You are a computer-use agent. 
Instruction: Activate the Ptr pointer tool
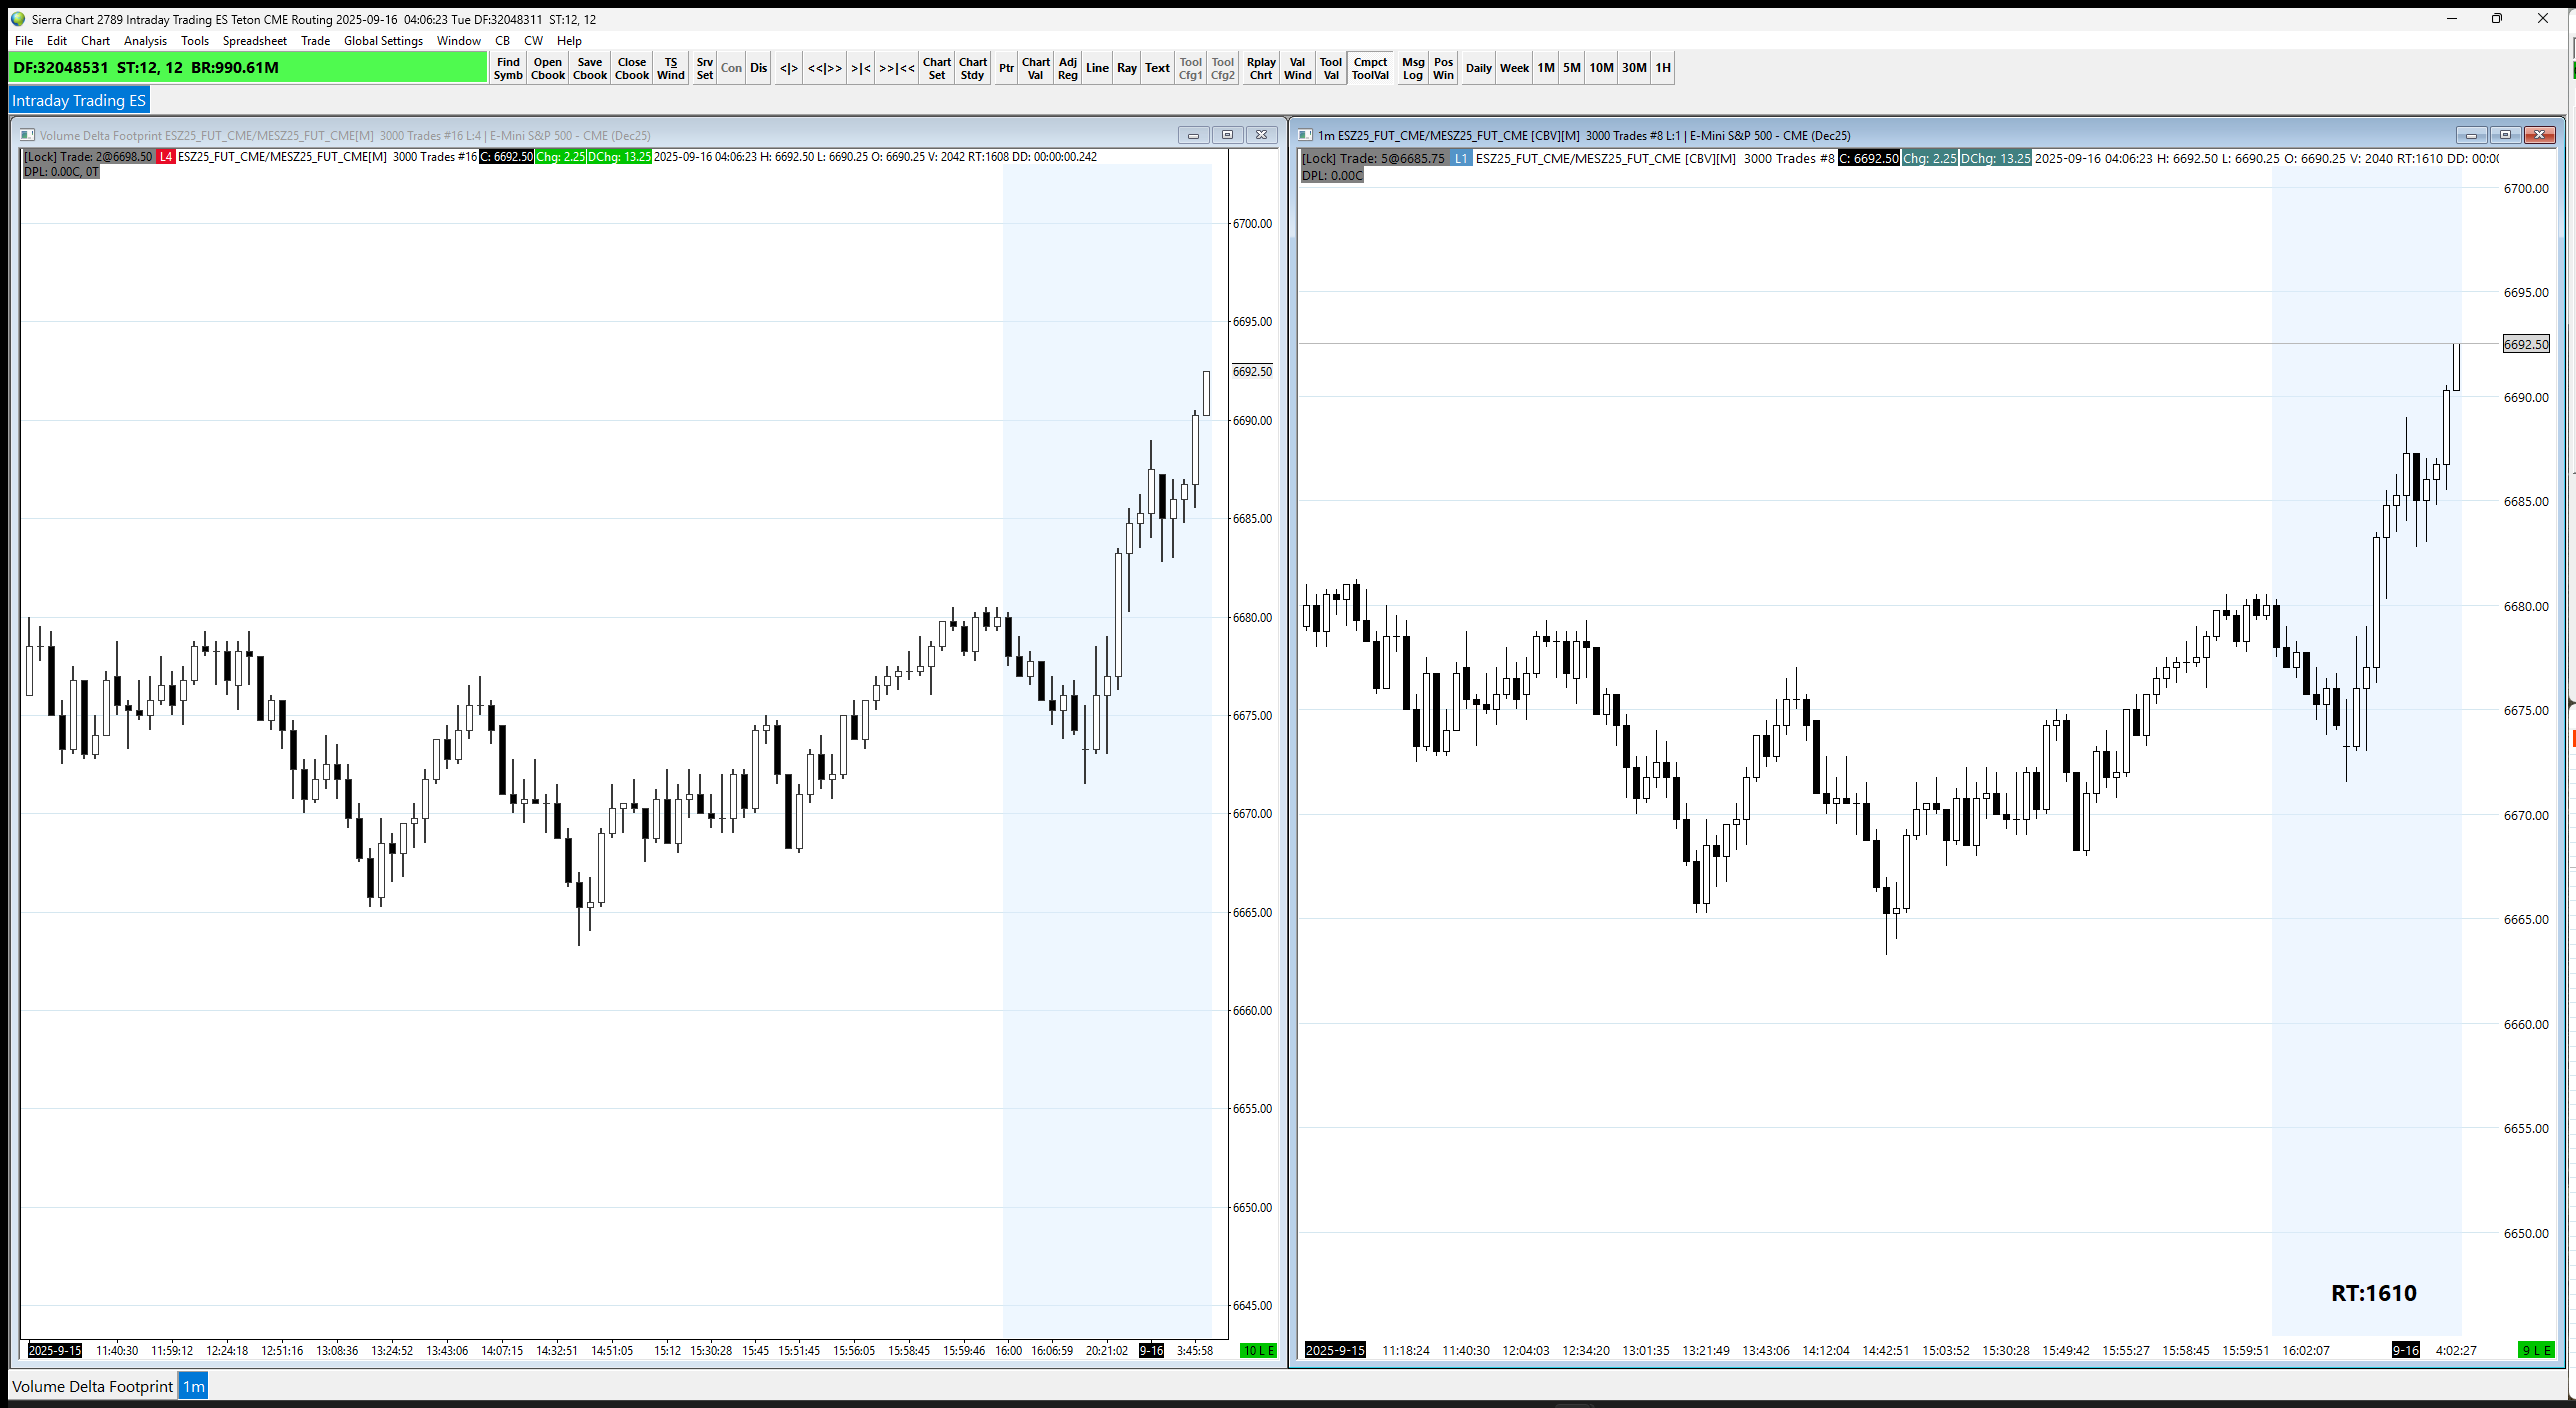click(x=1006, y=68)
